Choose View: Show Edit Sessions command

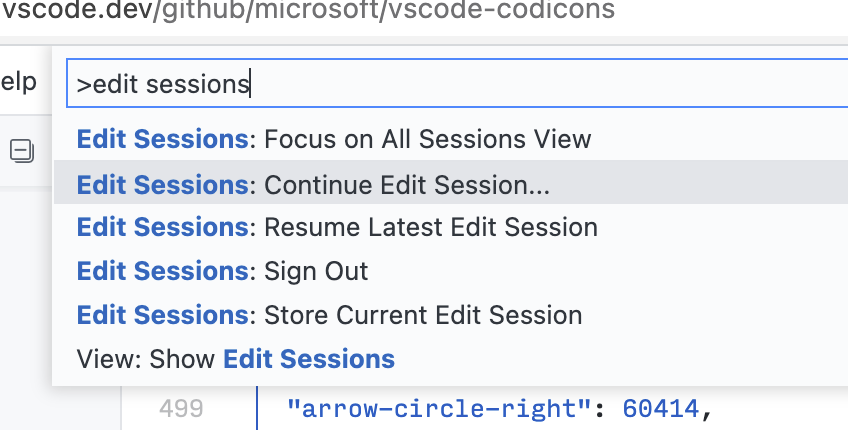coord(450,359)
